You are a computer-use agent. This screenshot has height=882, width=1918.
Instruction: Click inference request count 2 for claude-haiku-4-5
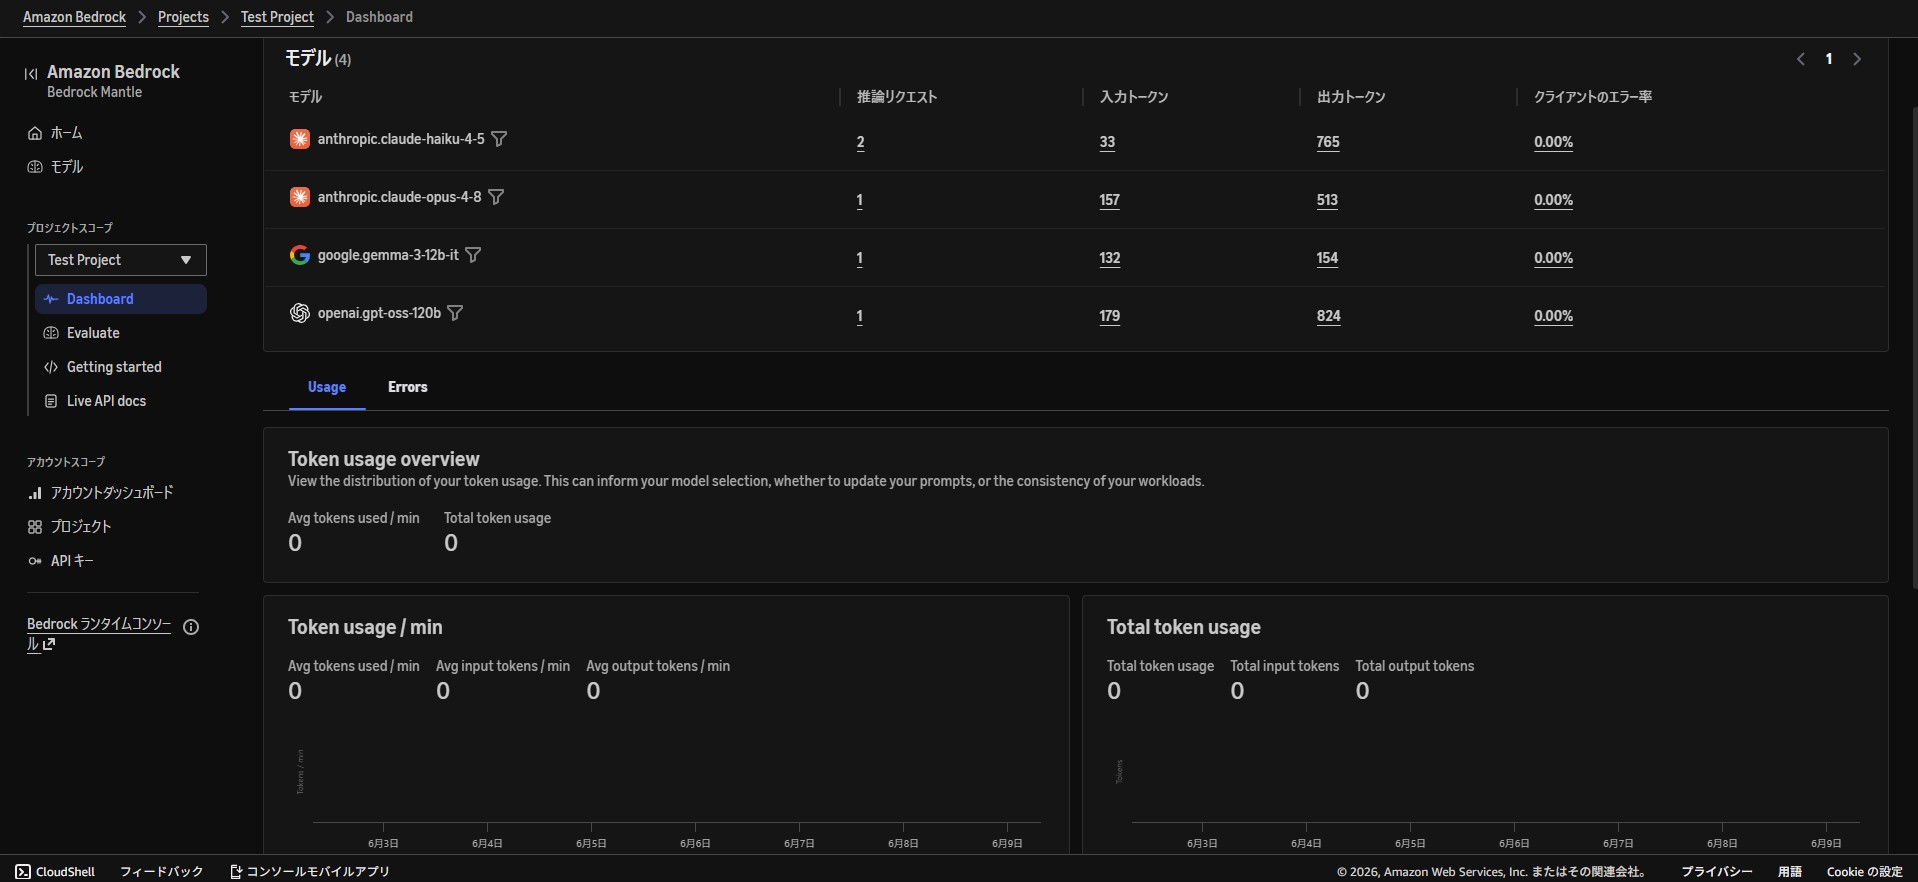(860, 142)
